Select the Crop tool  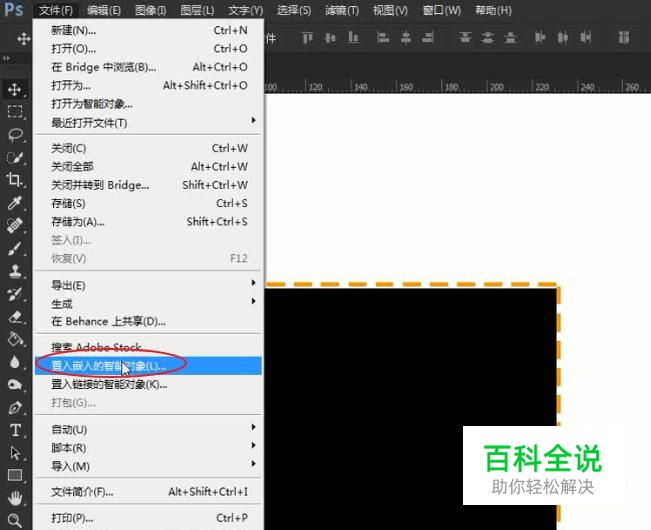15,180
